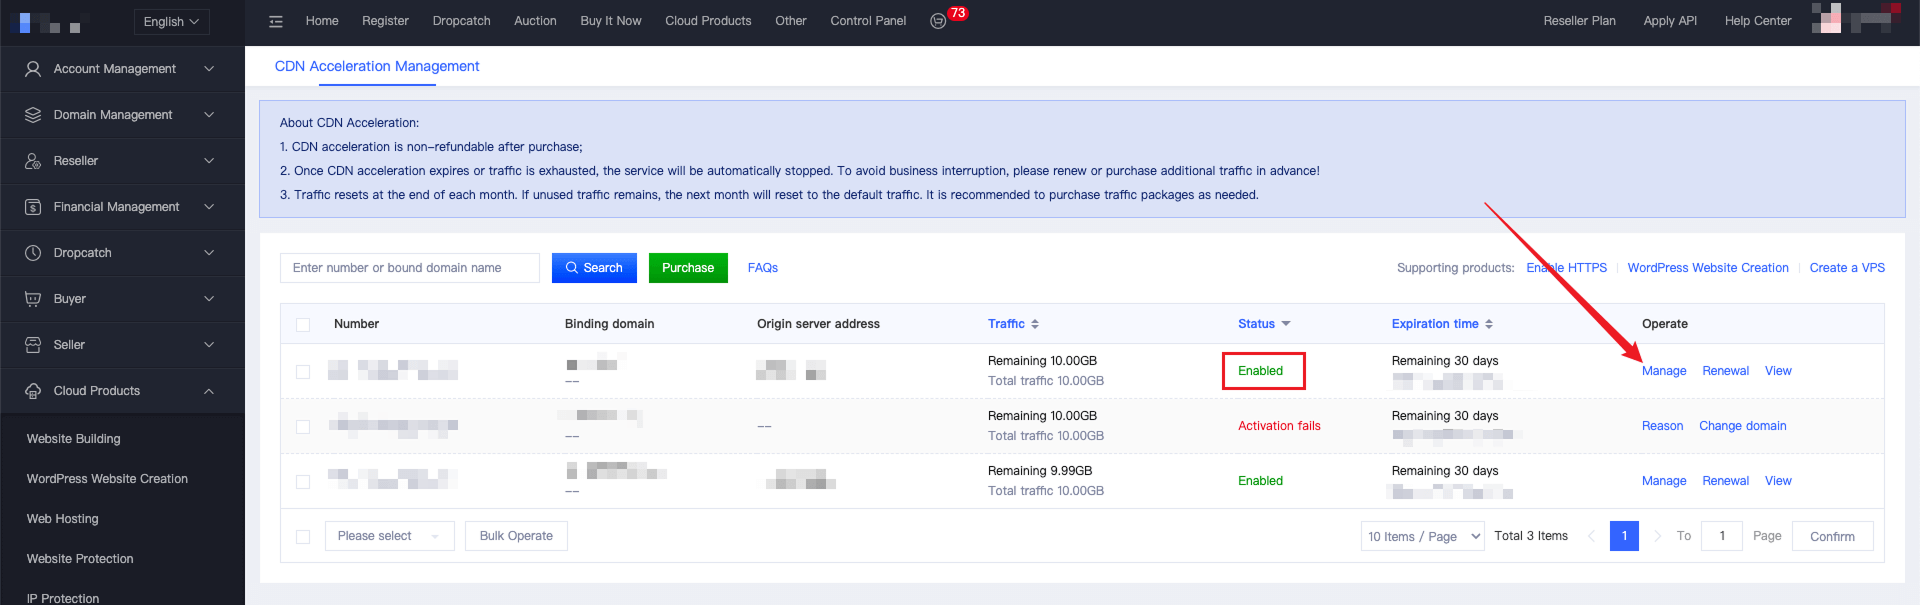Open the English language dropdown
This screenshot has height=605, width=1920.
171,21
